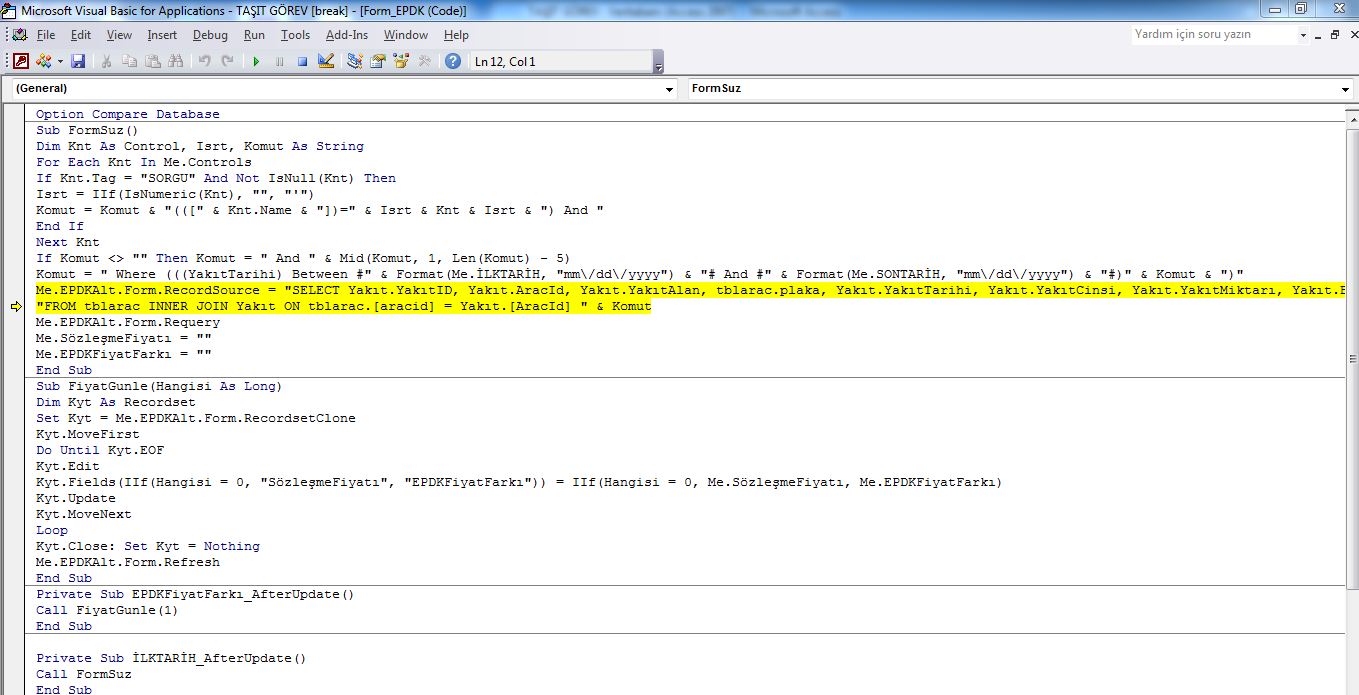The image size is (1359, 695).
Task: Click the blue Reset stop button
Action: [x=302, y=61]
